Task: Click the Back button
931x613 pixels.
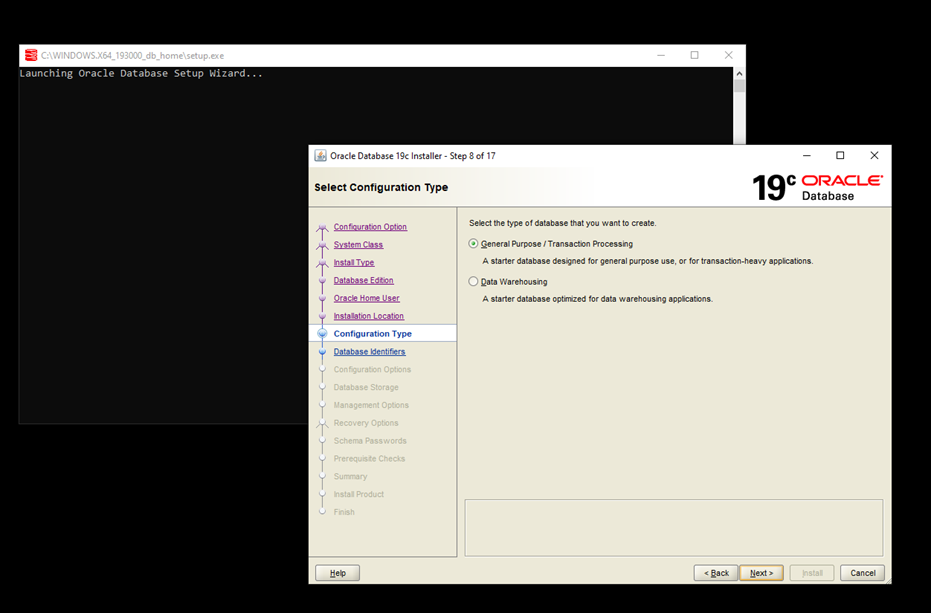Action: (x=716, y=573)
